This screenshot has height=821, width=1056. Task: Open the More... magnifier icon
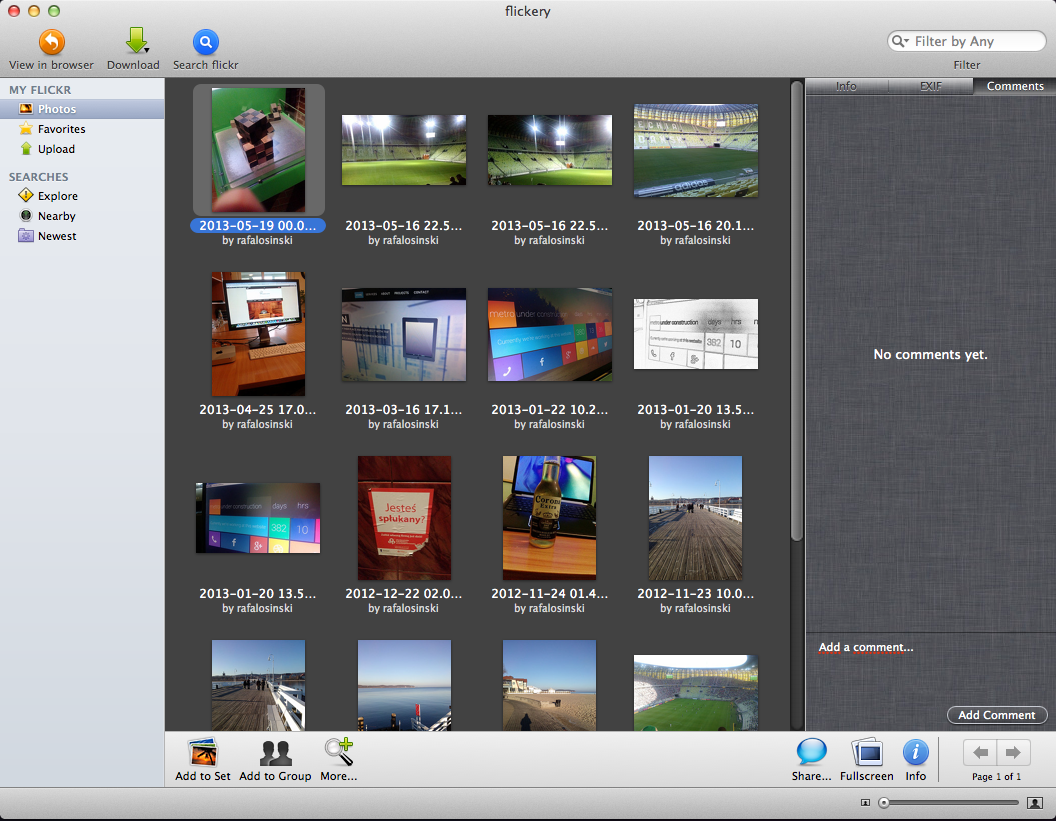click(338, 752)
